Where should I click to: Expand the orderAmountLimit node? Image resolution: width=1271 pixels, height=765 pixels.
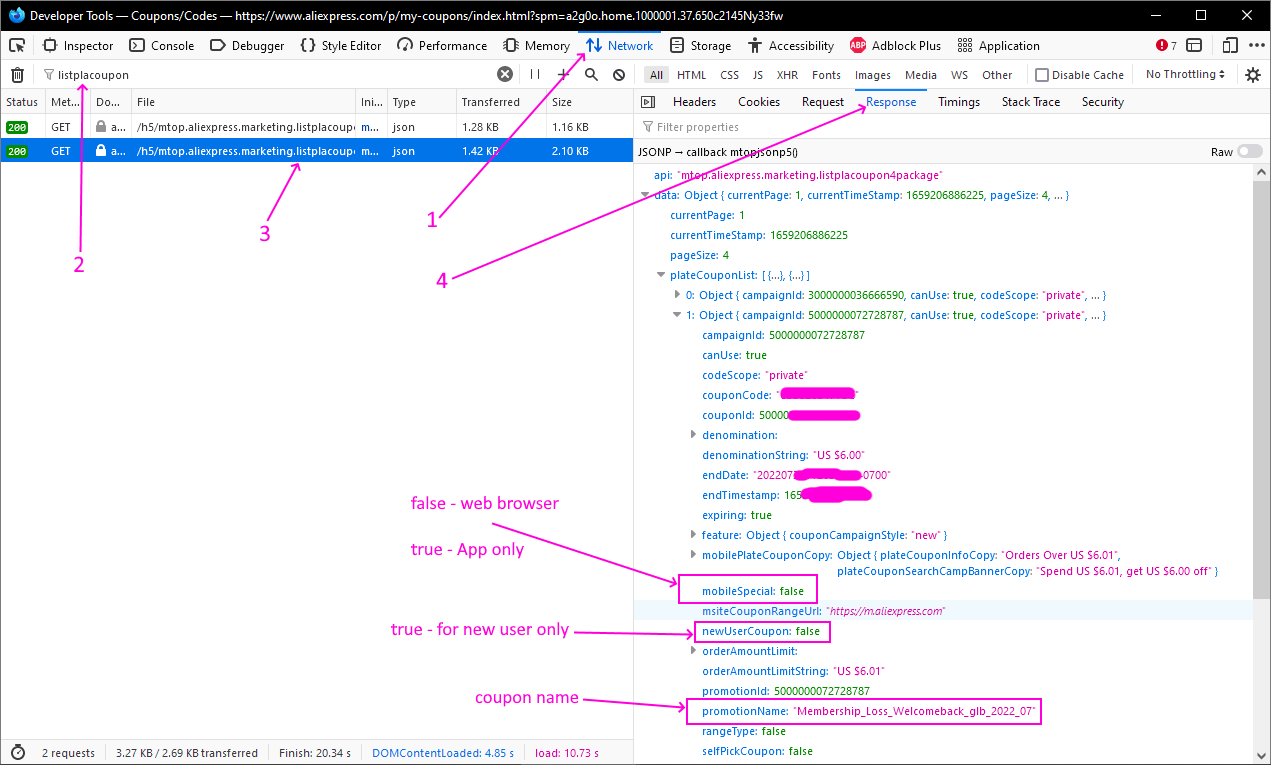[x=693, y=651]
